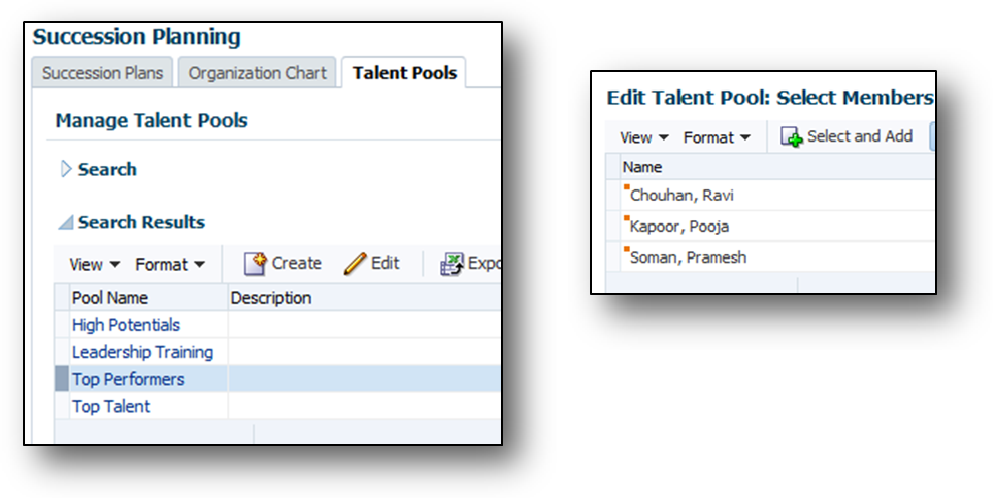Collapse the Search Results section
The height and width of the screenshot is (498, 998).
coord(66,223)
